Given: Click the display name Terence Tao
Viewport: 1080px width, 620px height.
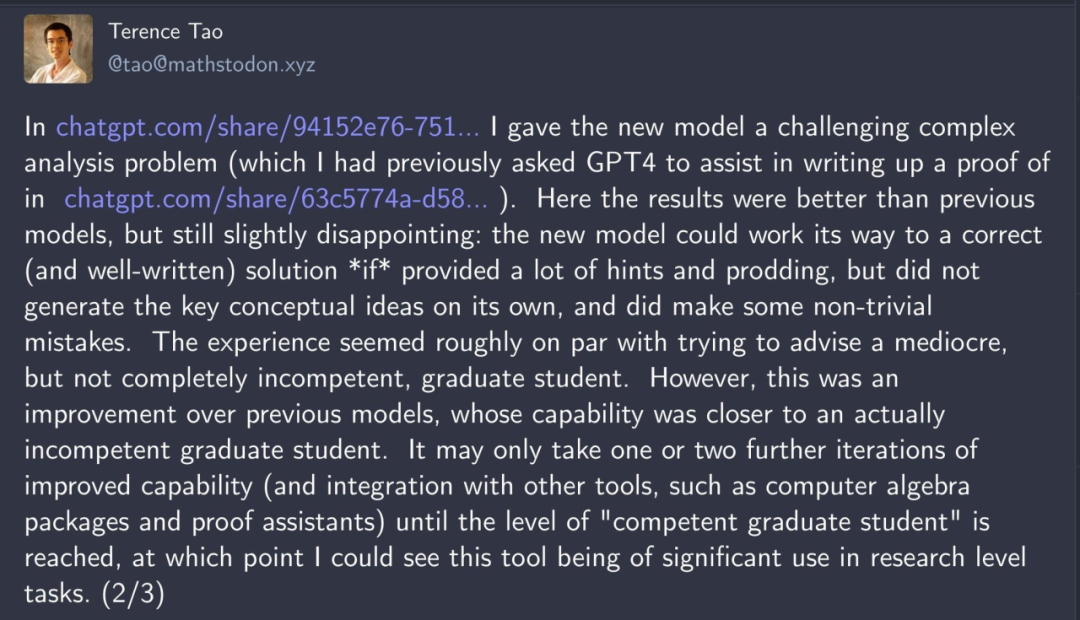Looking at the screenshot, I should [165, 32].
